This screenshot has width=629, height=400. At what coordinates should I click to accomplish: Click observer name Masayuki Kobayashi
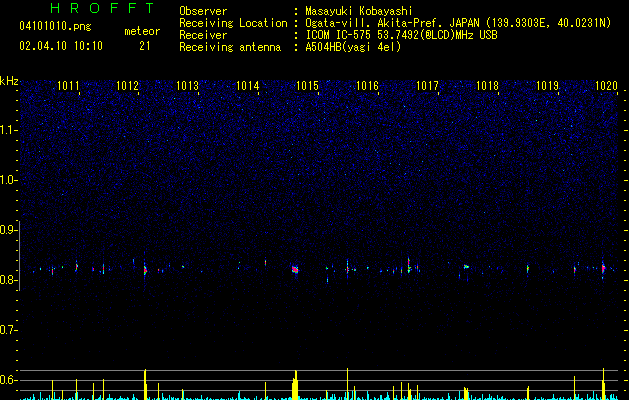(x=359, y=11)
